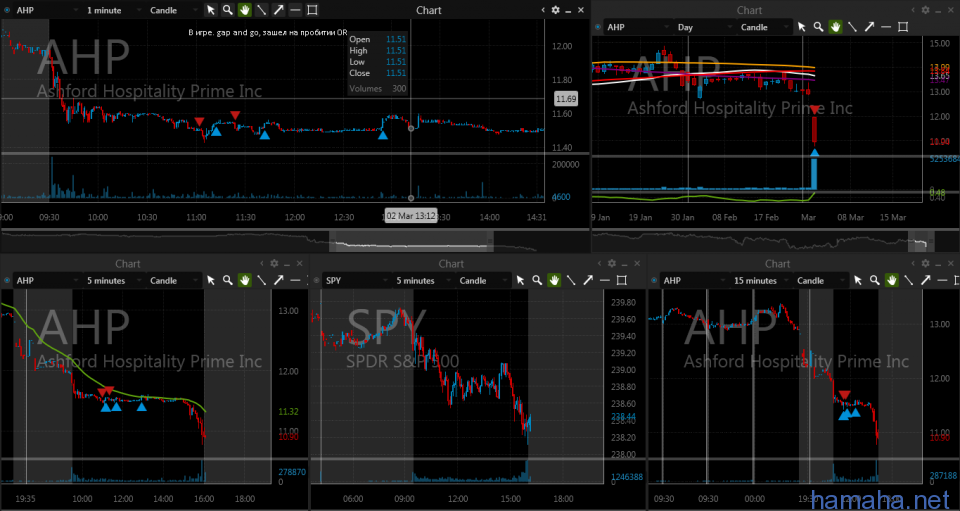This screenshot has width=960, height=511.
Task: Activate the magnifier tool in the SPY chart
Action: point(537,280)
